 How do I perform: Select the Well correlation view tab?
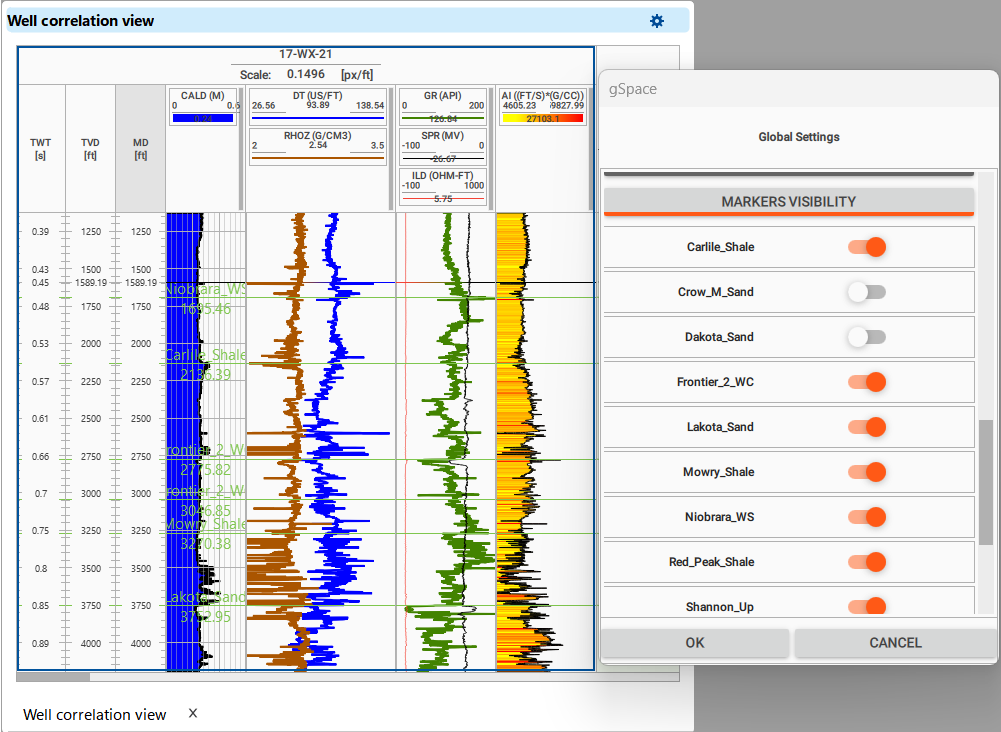pyautogui.click(x=94, y=714)
